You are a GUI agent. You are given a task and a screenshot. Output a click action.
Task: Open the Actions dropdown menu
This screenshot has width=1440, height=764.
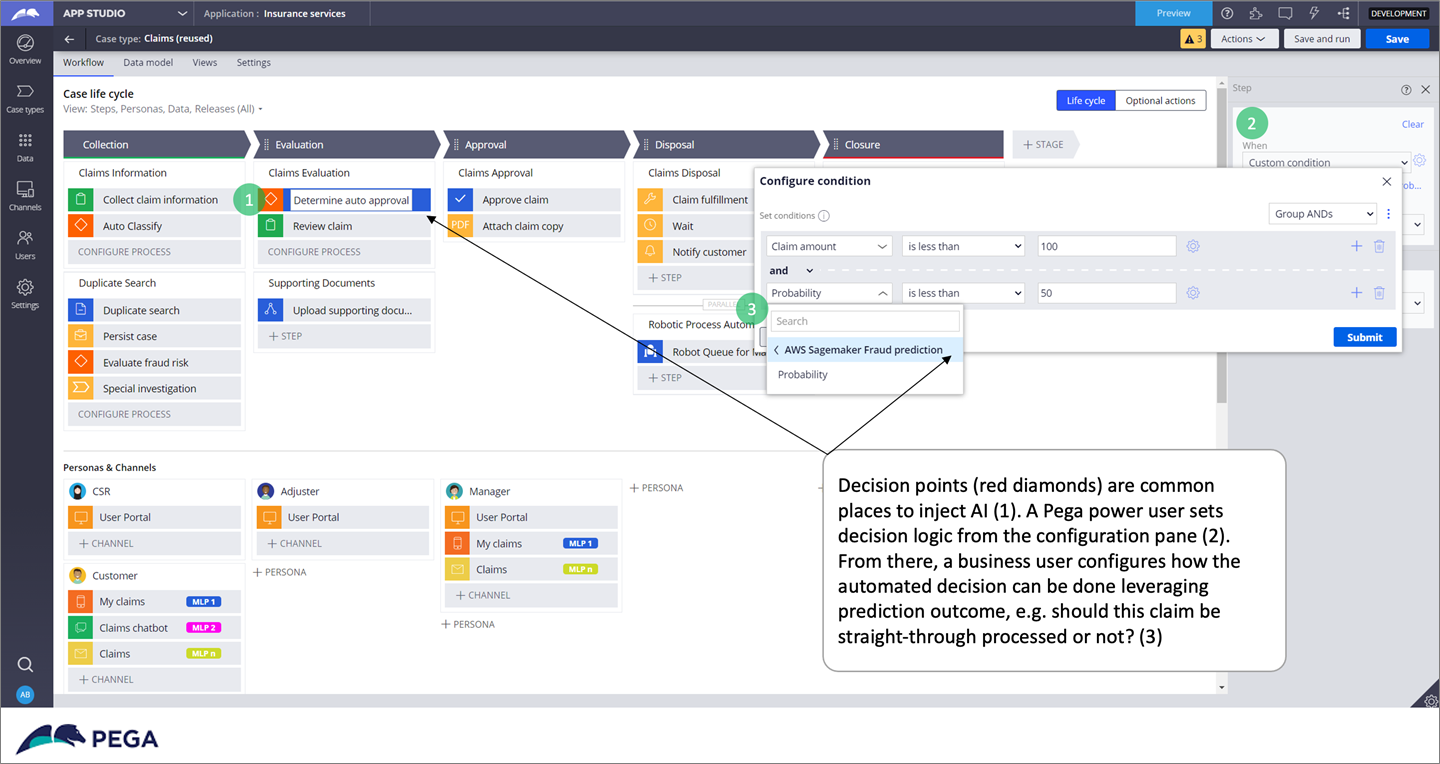pos(1243,39)
